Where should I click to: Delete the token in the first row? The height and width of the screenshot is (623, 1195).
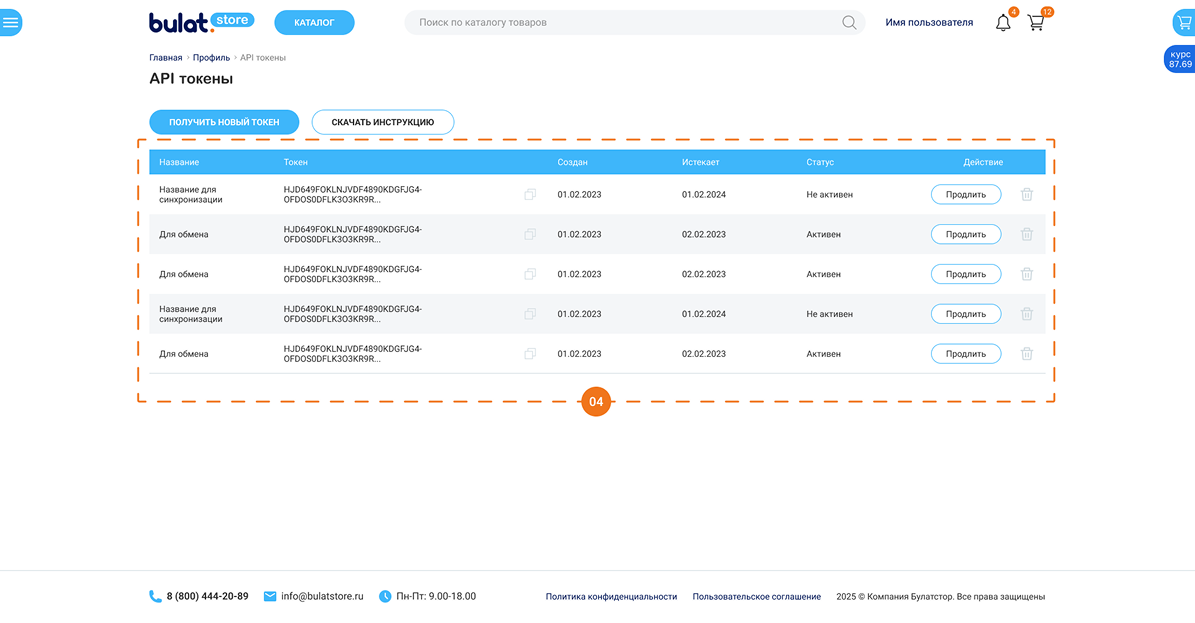coord(1026,194)
